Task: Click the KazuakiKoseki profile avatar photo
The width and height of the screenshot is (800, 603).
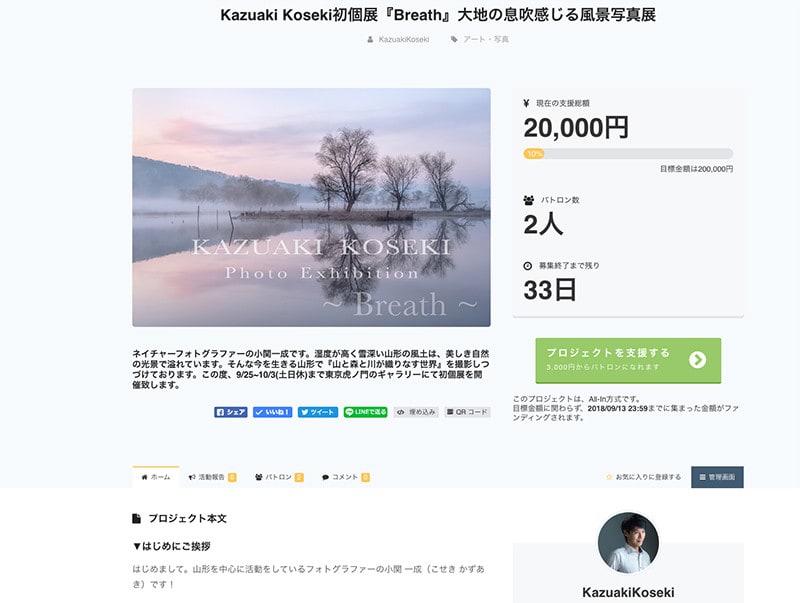Action: (x=628, y=543)
